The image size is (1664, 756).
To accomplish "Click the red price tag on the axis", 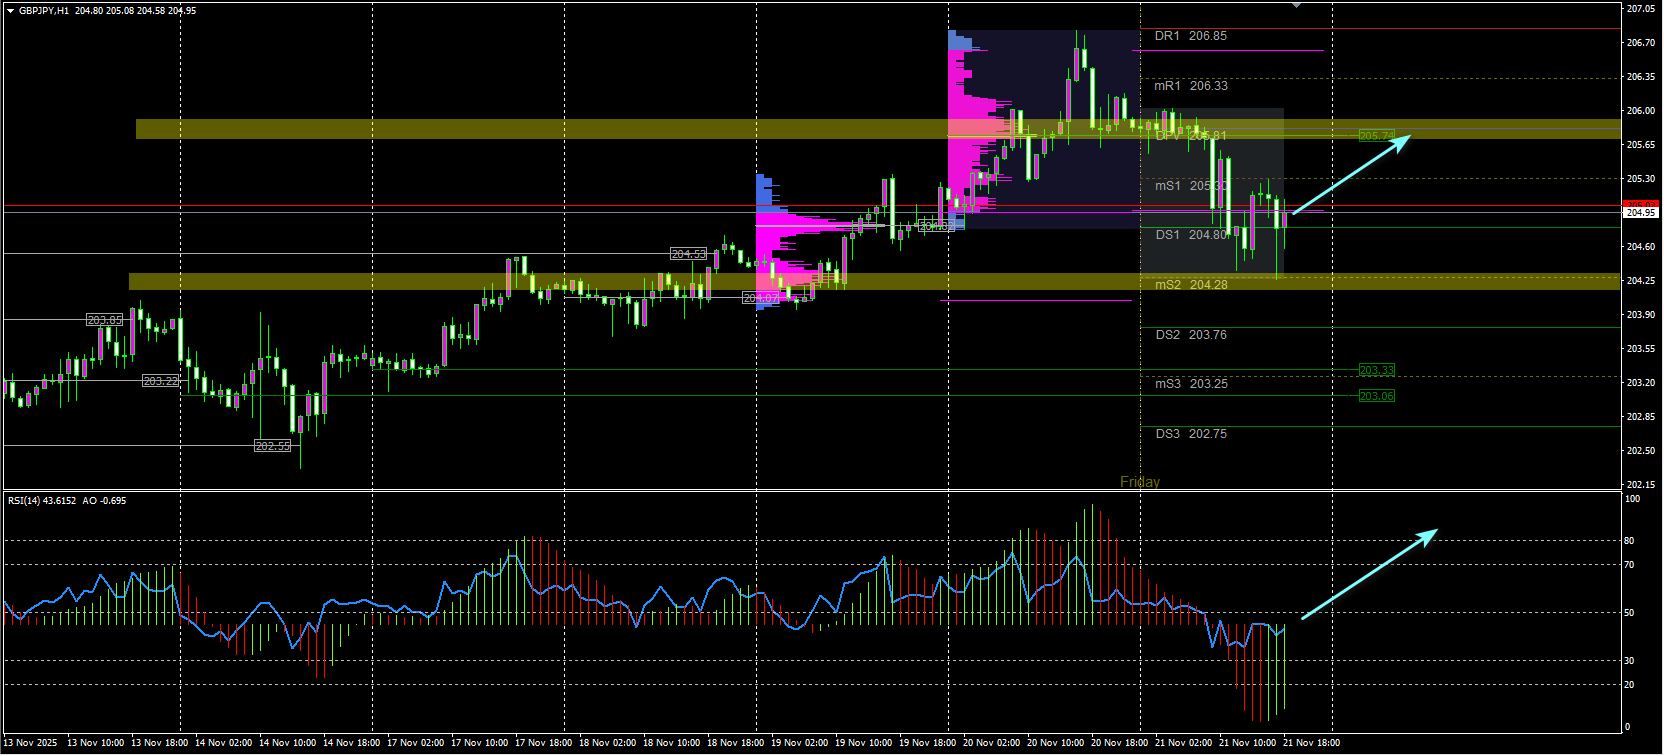I will coord(1641,204).
